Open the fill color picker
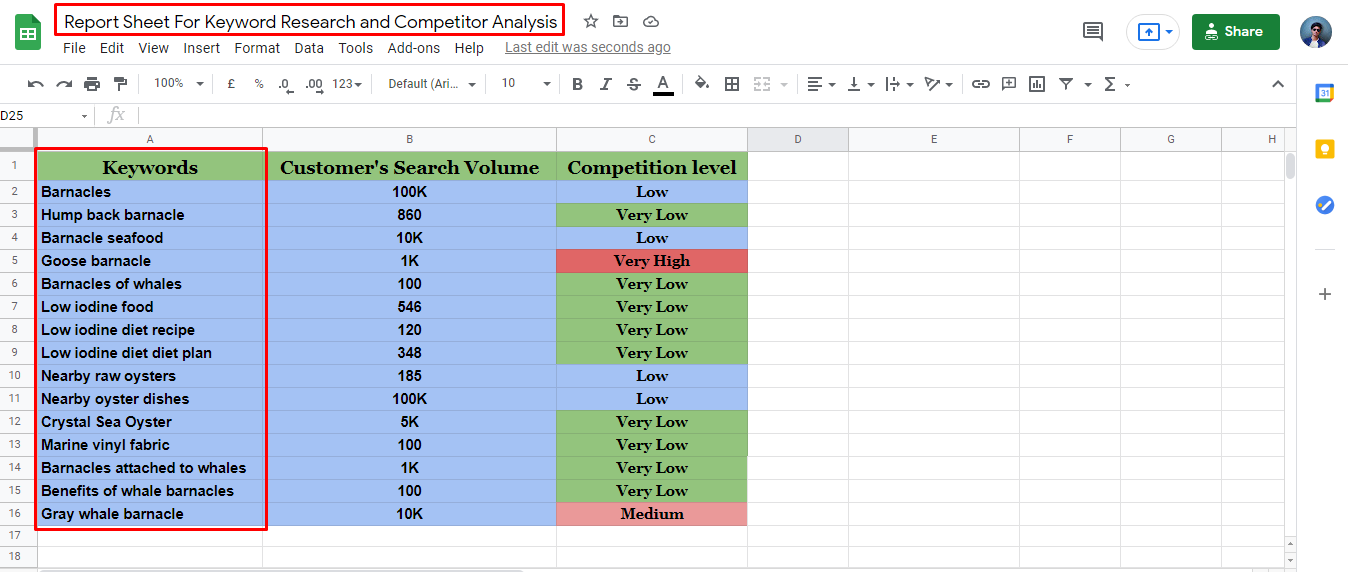The height and width of the screenshot is (572, 1348). [x=702, y=84]
